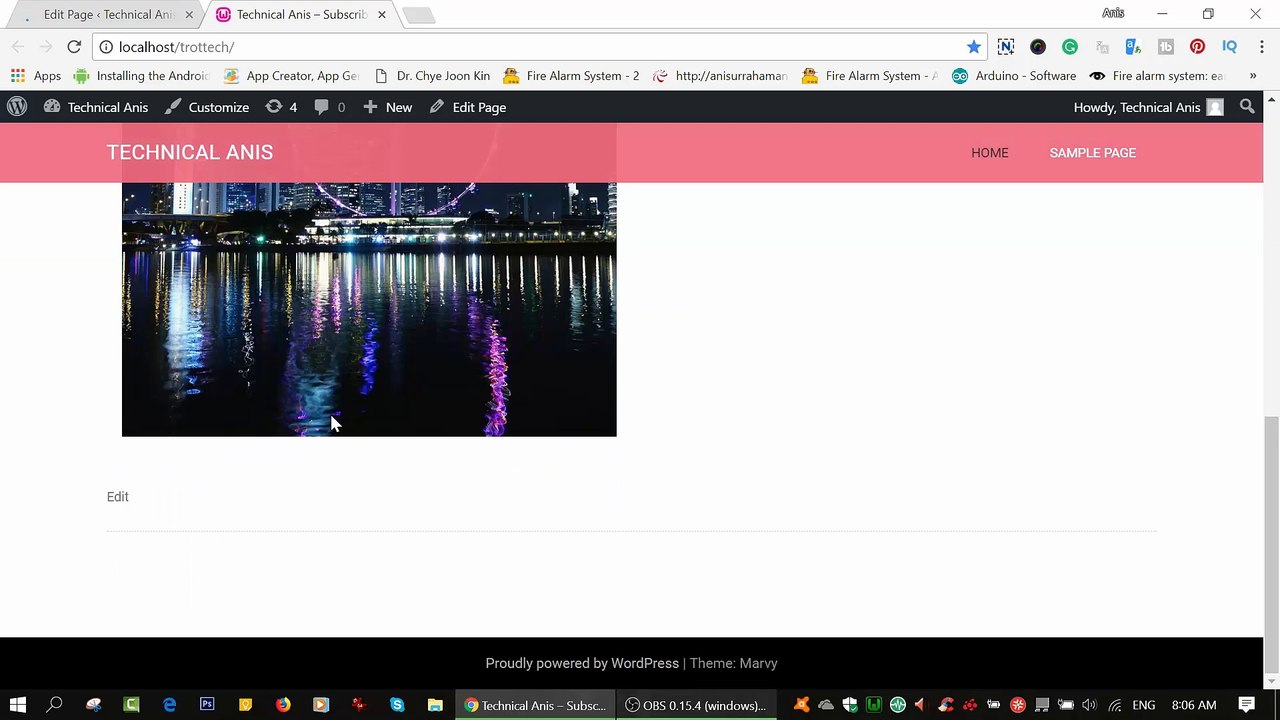Open Skype from the taskbar
The width and height of the screenshot is (1280, 720).
pyautogui.click(x=397, y=705)
